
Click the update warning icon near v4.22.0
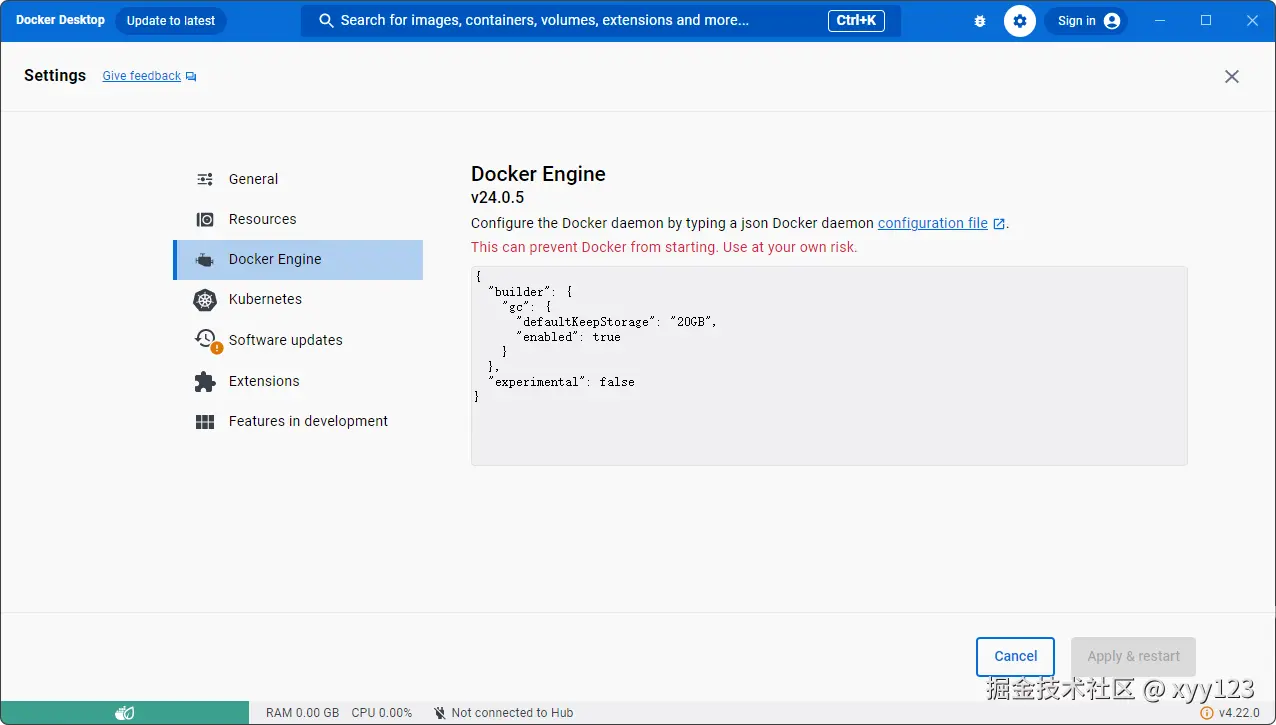pos(1206,713)
